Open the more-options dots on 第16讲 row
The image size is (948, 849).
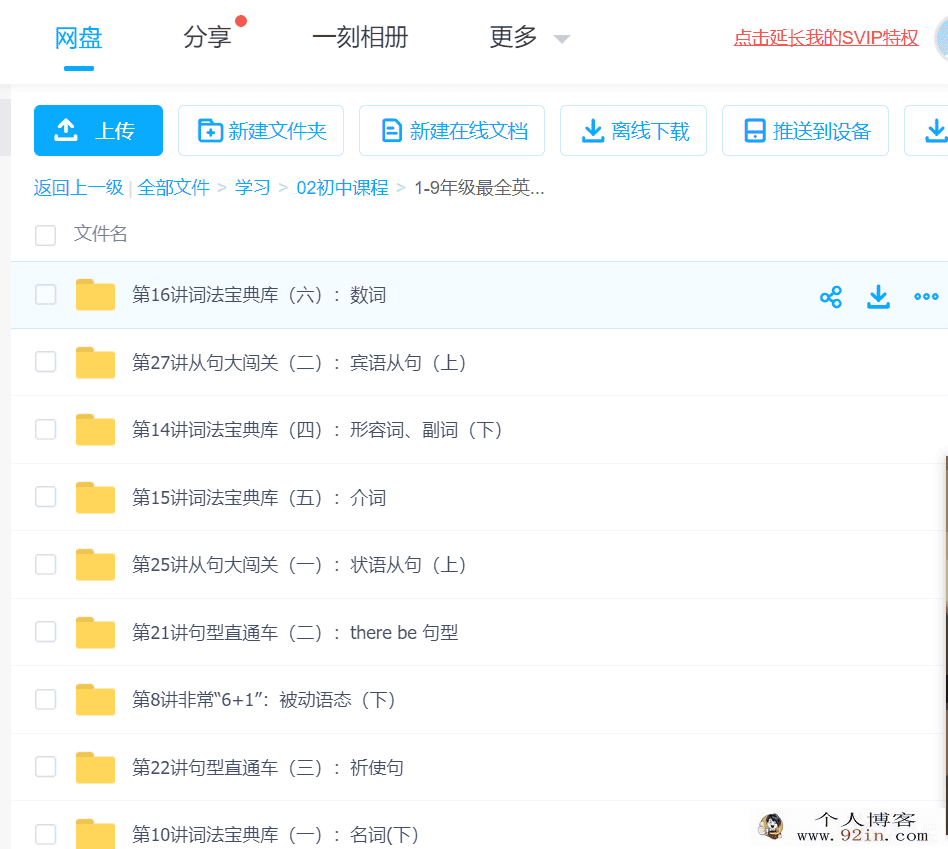[x=926, y=296]
